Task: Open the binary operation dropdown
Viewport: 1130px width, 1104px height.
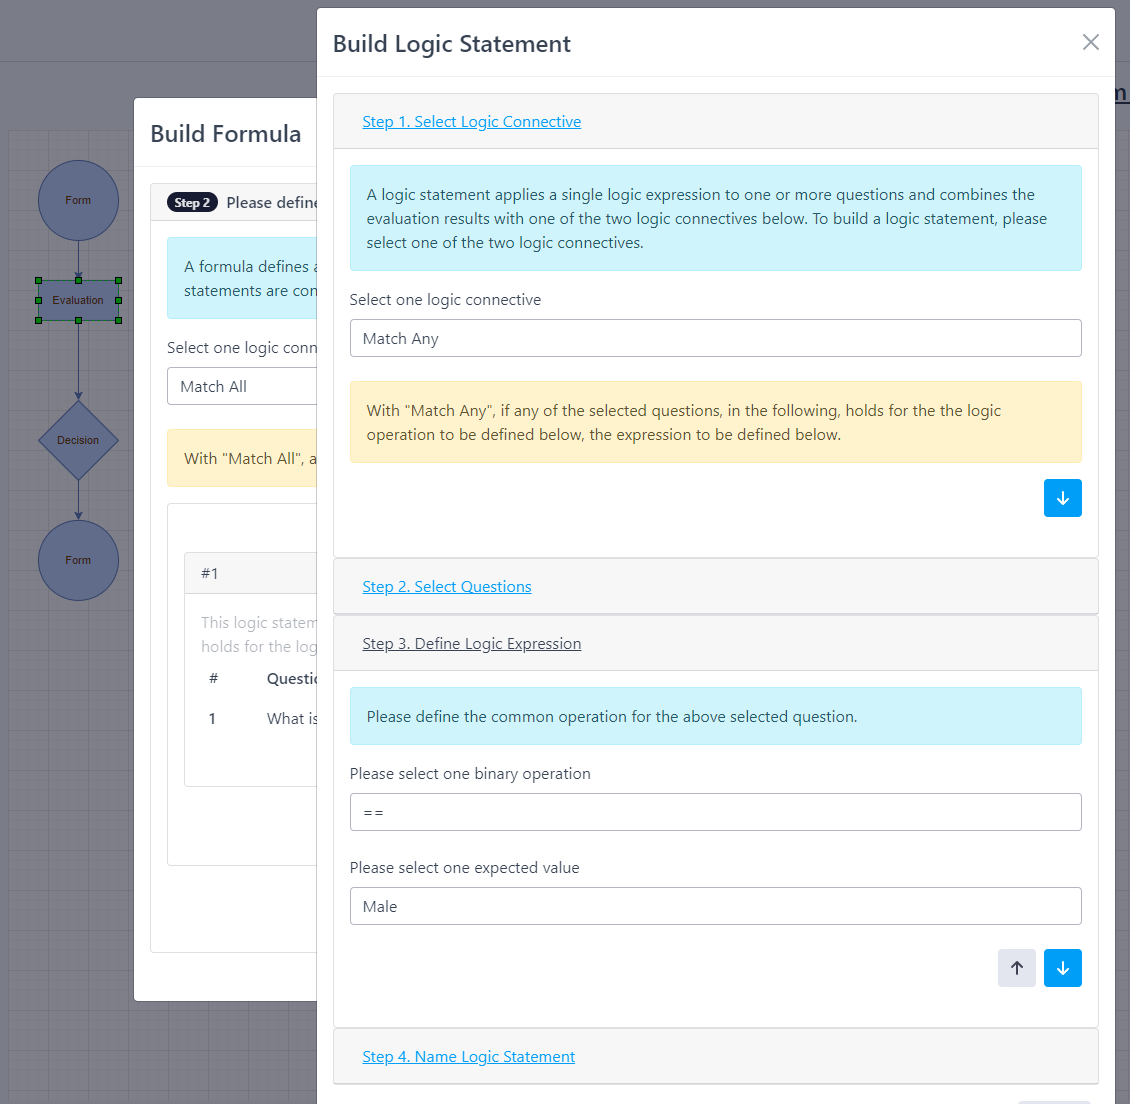Action: point(715,812)
